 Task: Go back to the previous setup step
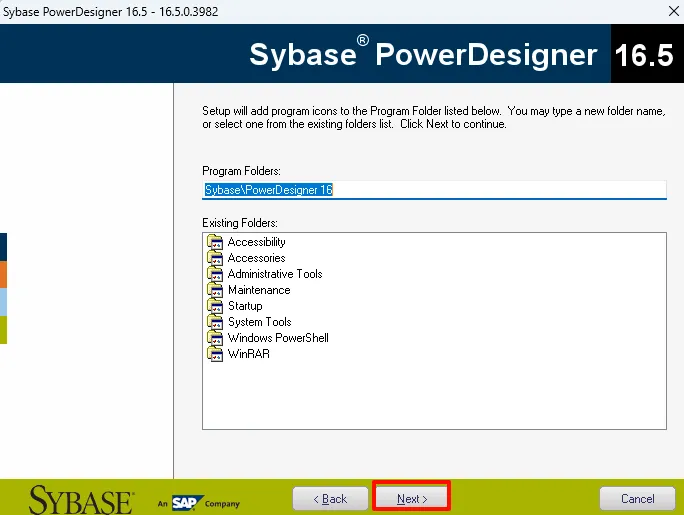330,498
